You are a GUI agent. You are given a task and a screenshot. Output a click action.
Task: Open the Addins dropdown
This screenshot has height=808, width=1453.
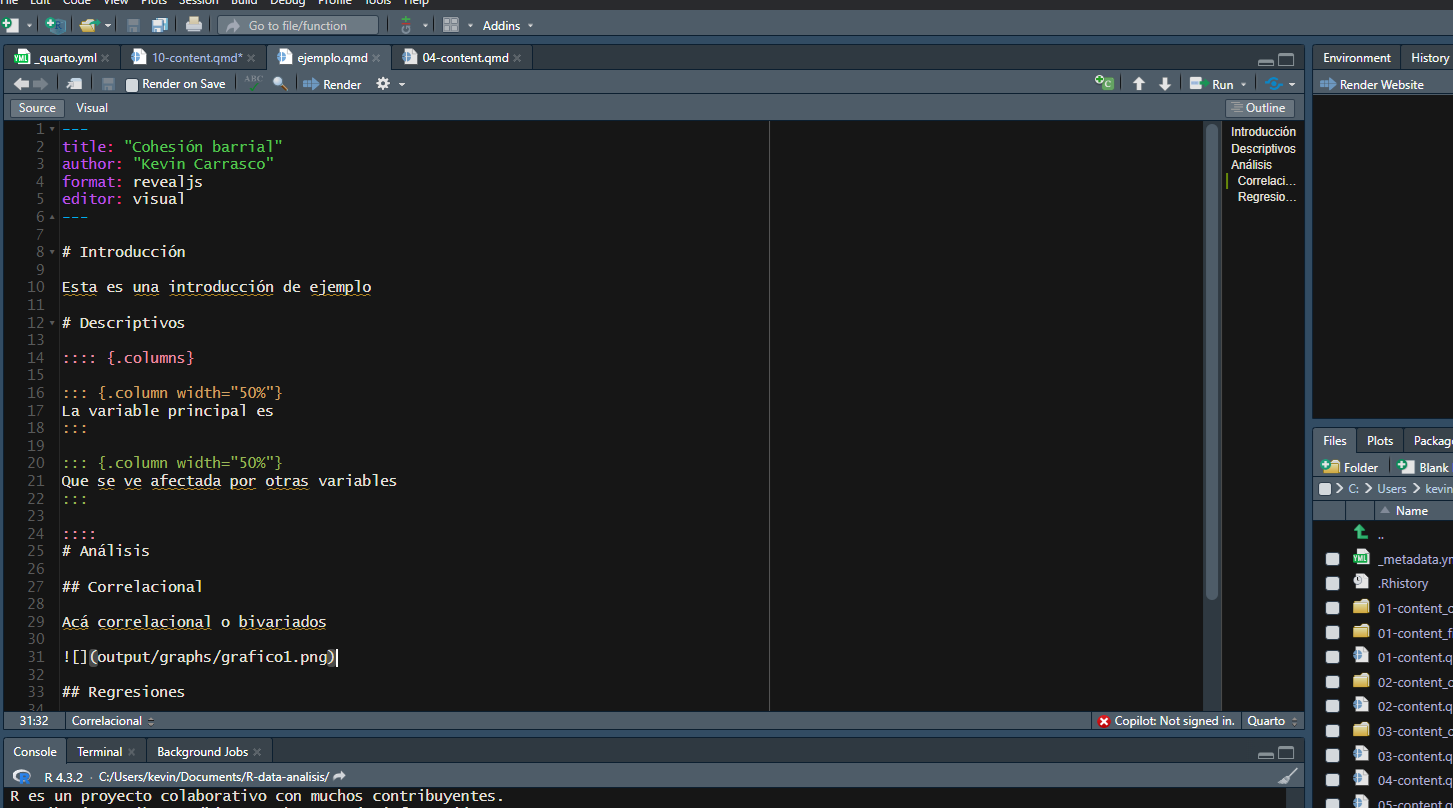tap(508, 25)
